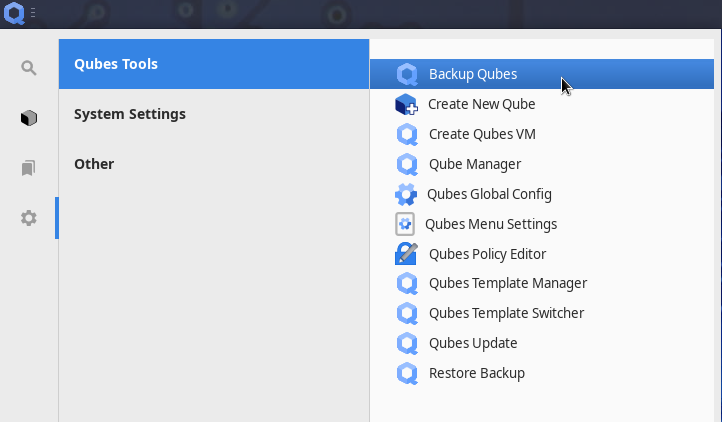The width and height of the screenshot is (722, 422).
Task: Select the qubes cube sidebar icon
Action: [x=29, y=118]
